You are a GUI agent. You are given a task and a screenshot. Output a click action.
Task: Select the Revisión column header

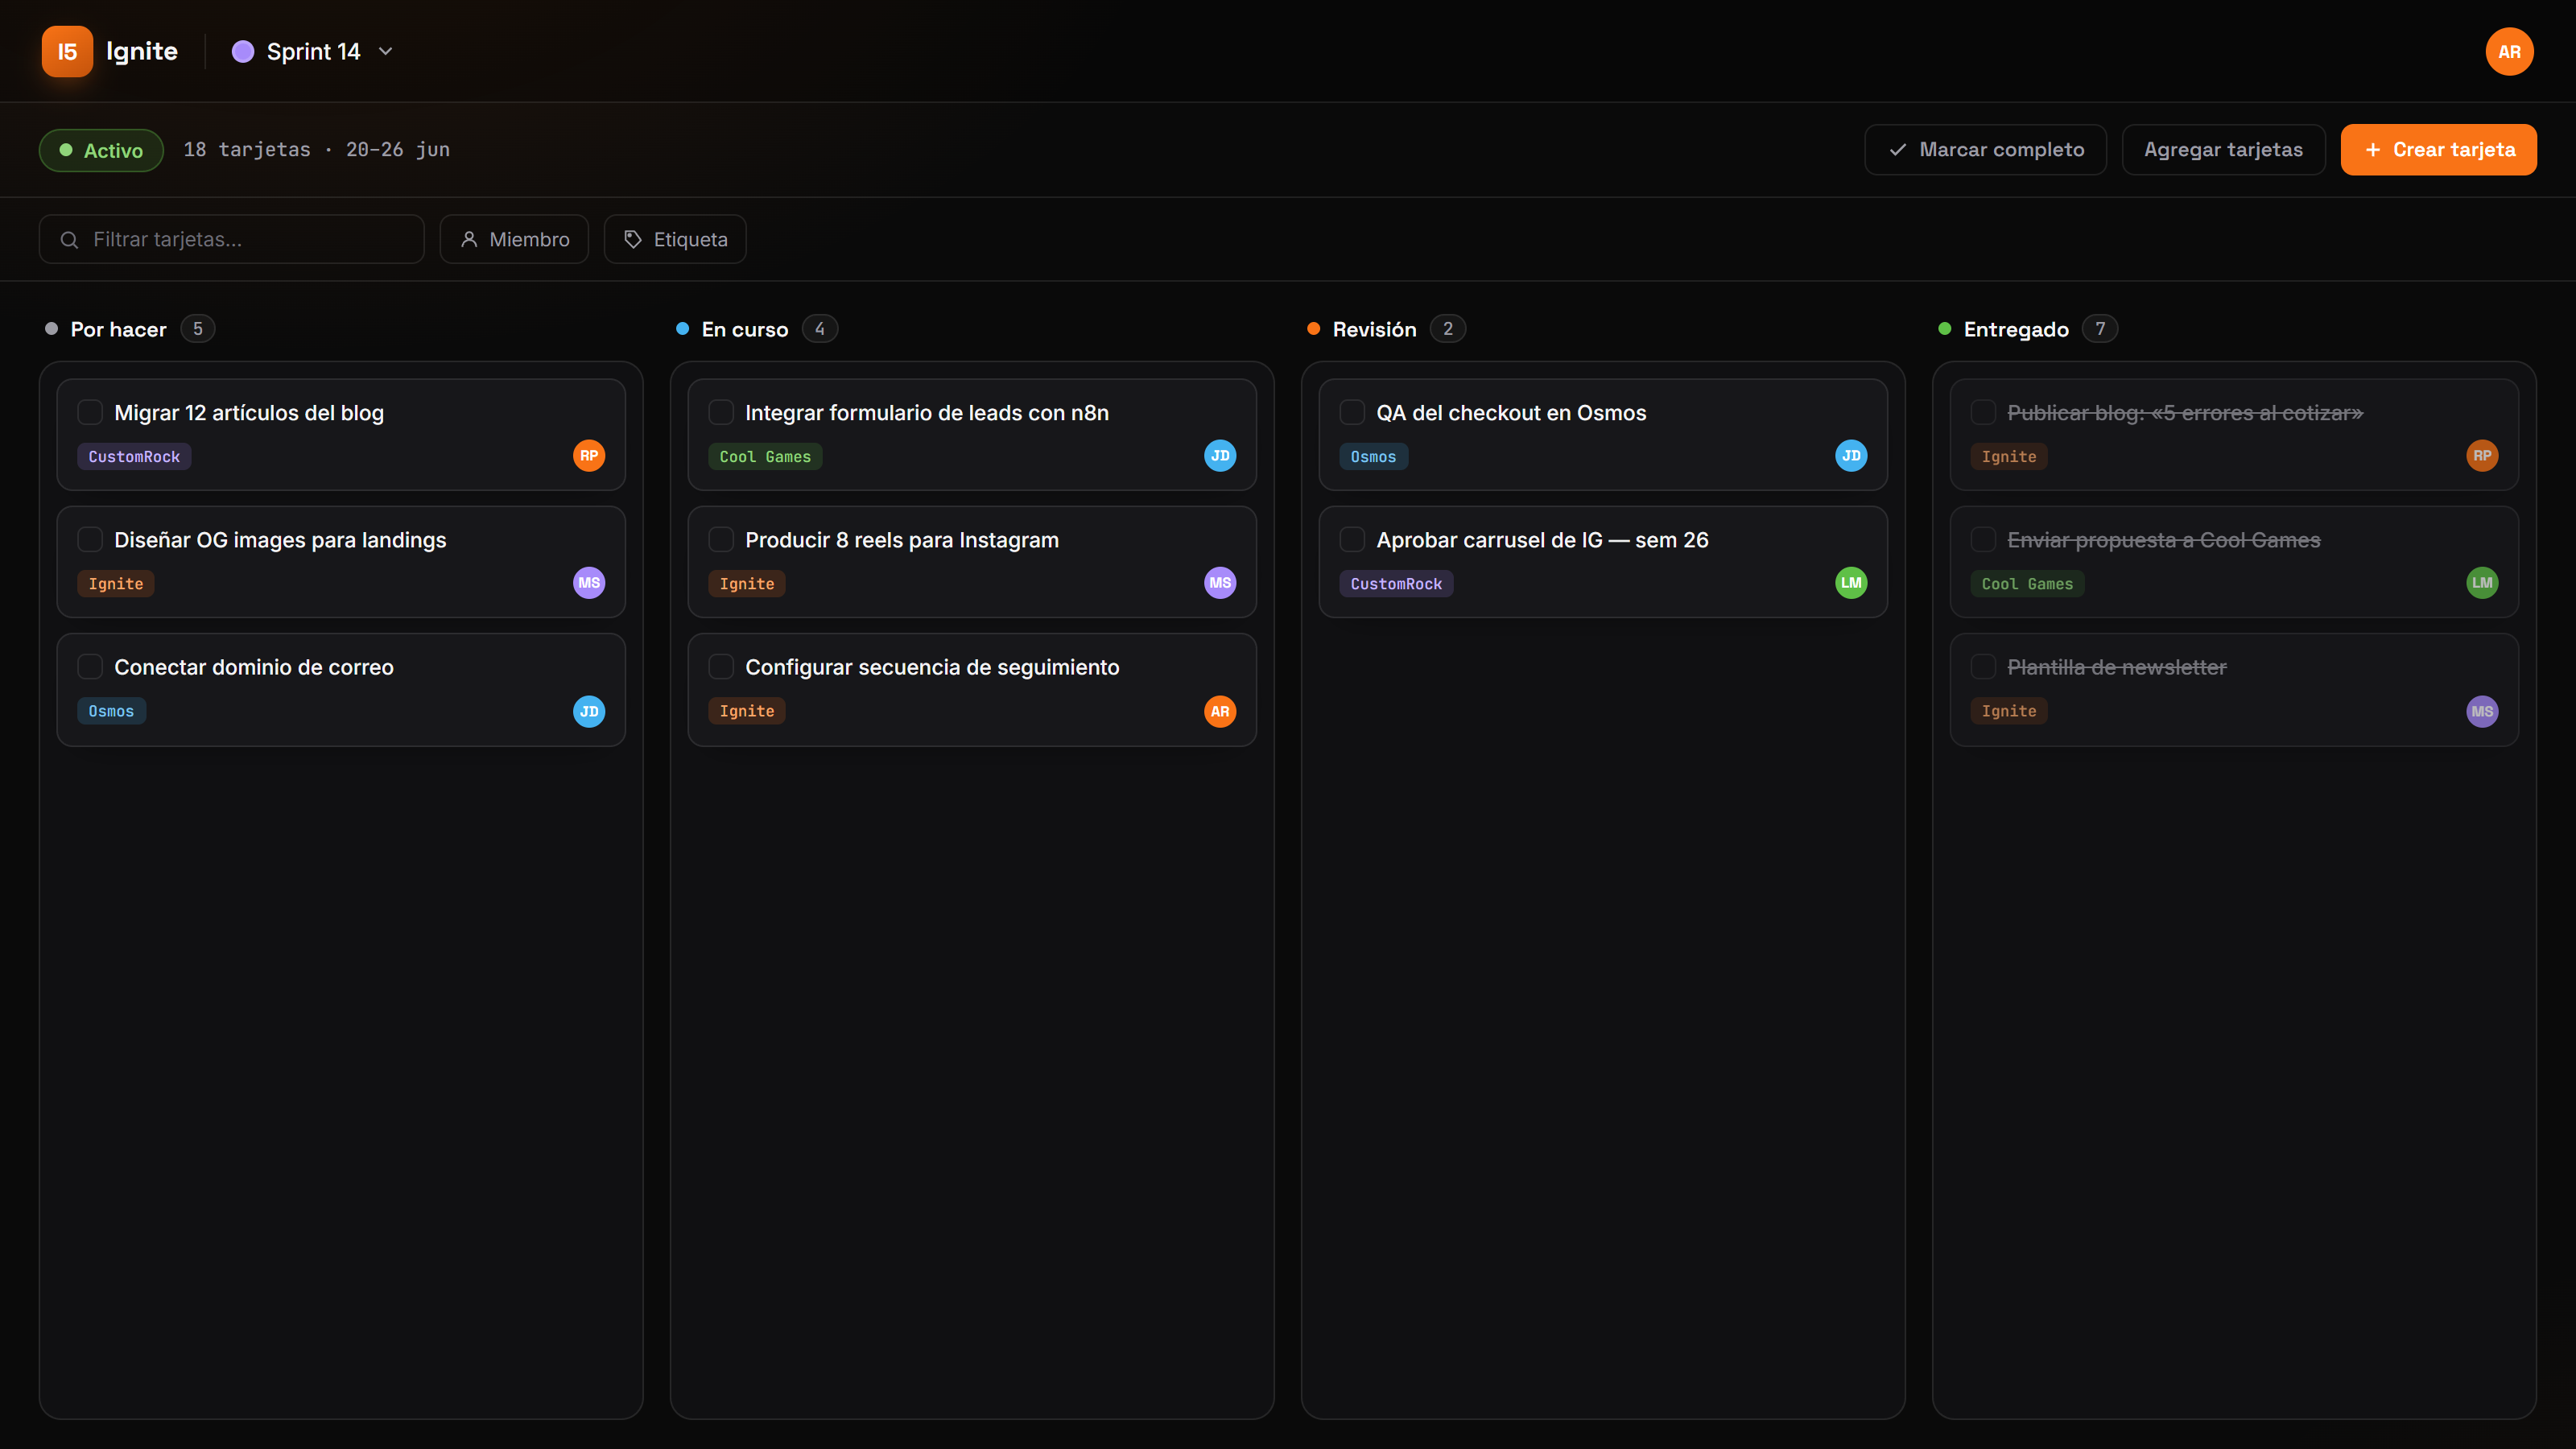(x=1374, y=329)
